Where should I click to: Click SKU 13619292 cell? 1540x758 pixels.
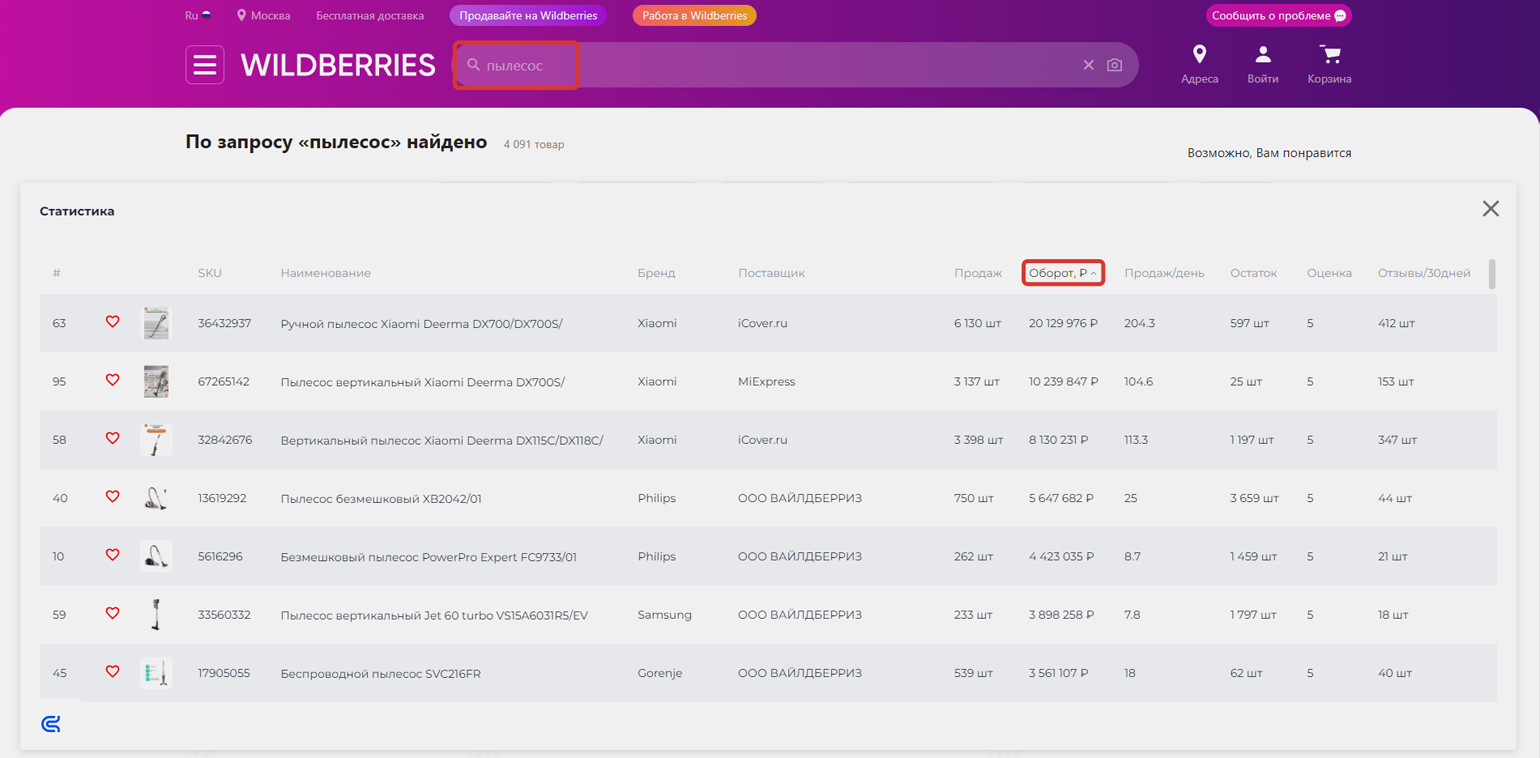pyautogui.click(x=222, y=498)
